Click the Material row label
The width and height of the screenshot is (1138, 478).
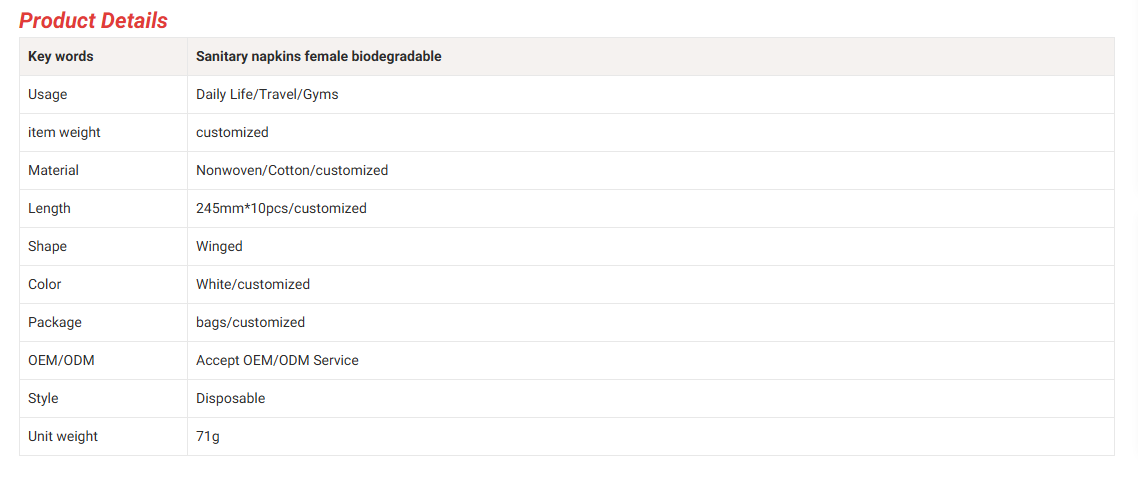pyautogui.click(x=53, y=170)
